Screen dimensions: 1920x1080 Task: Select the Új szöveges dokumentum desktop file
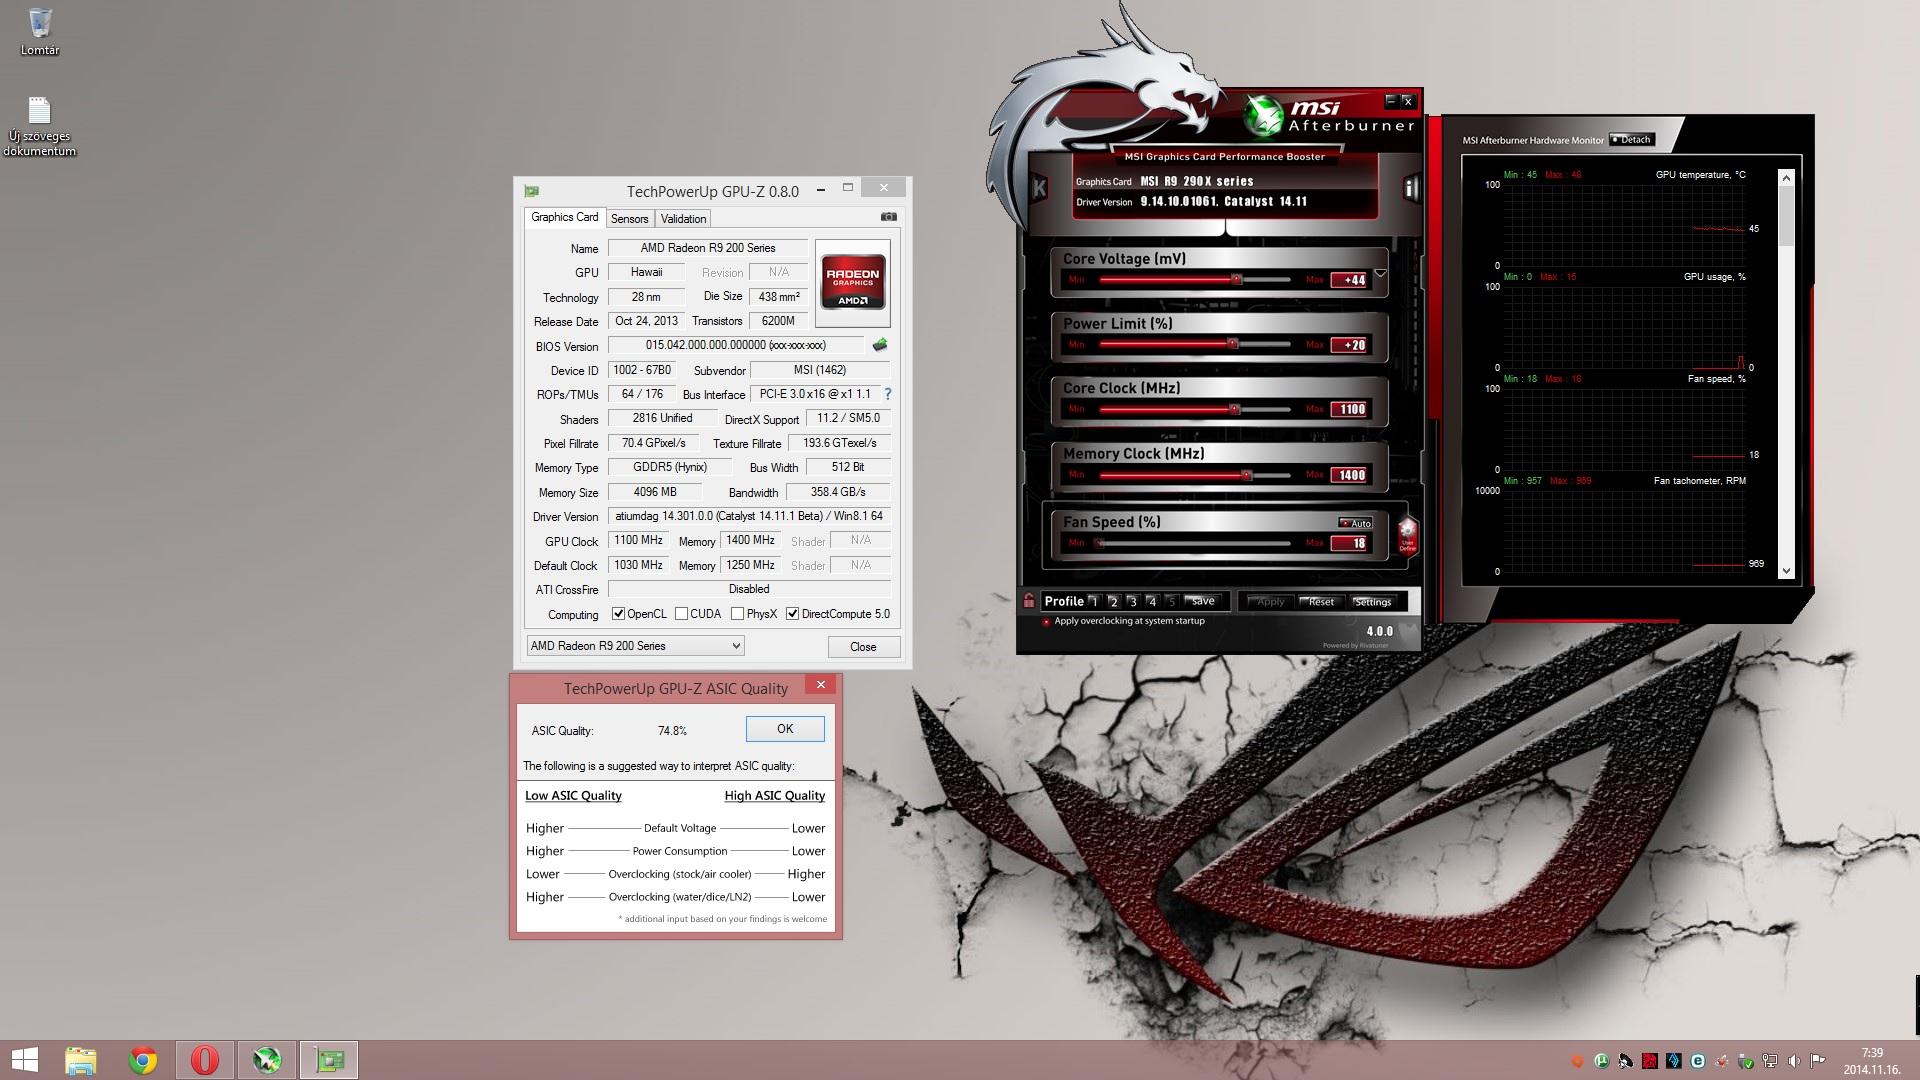click(x=39, y=126)
